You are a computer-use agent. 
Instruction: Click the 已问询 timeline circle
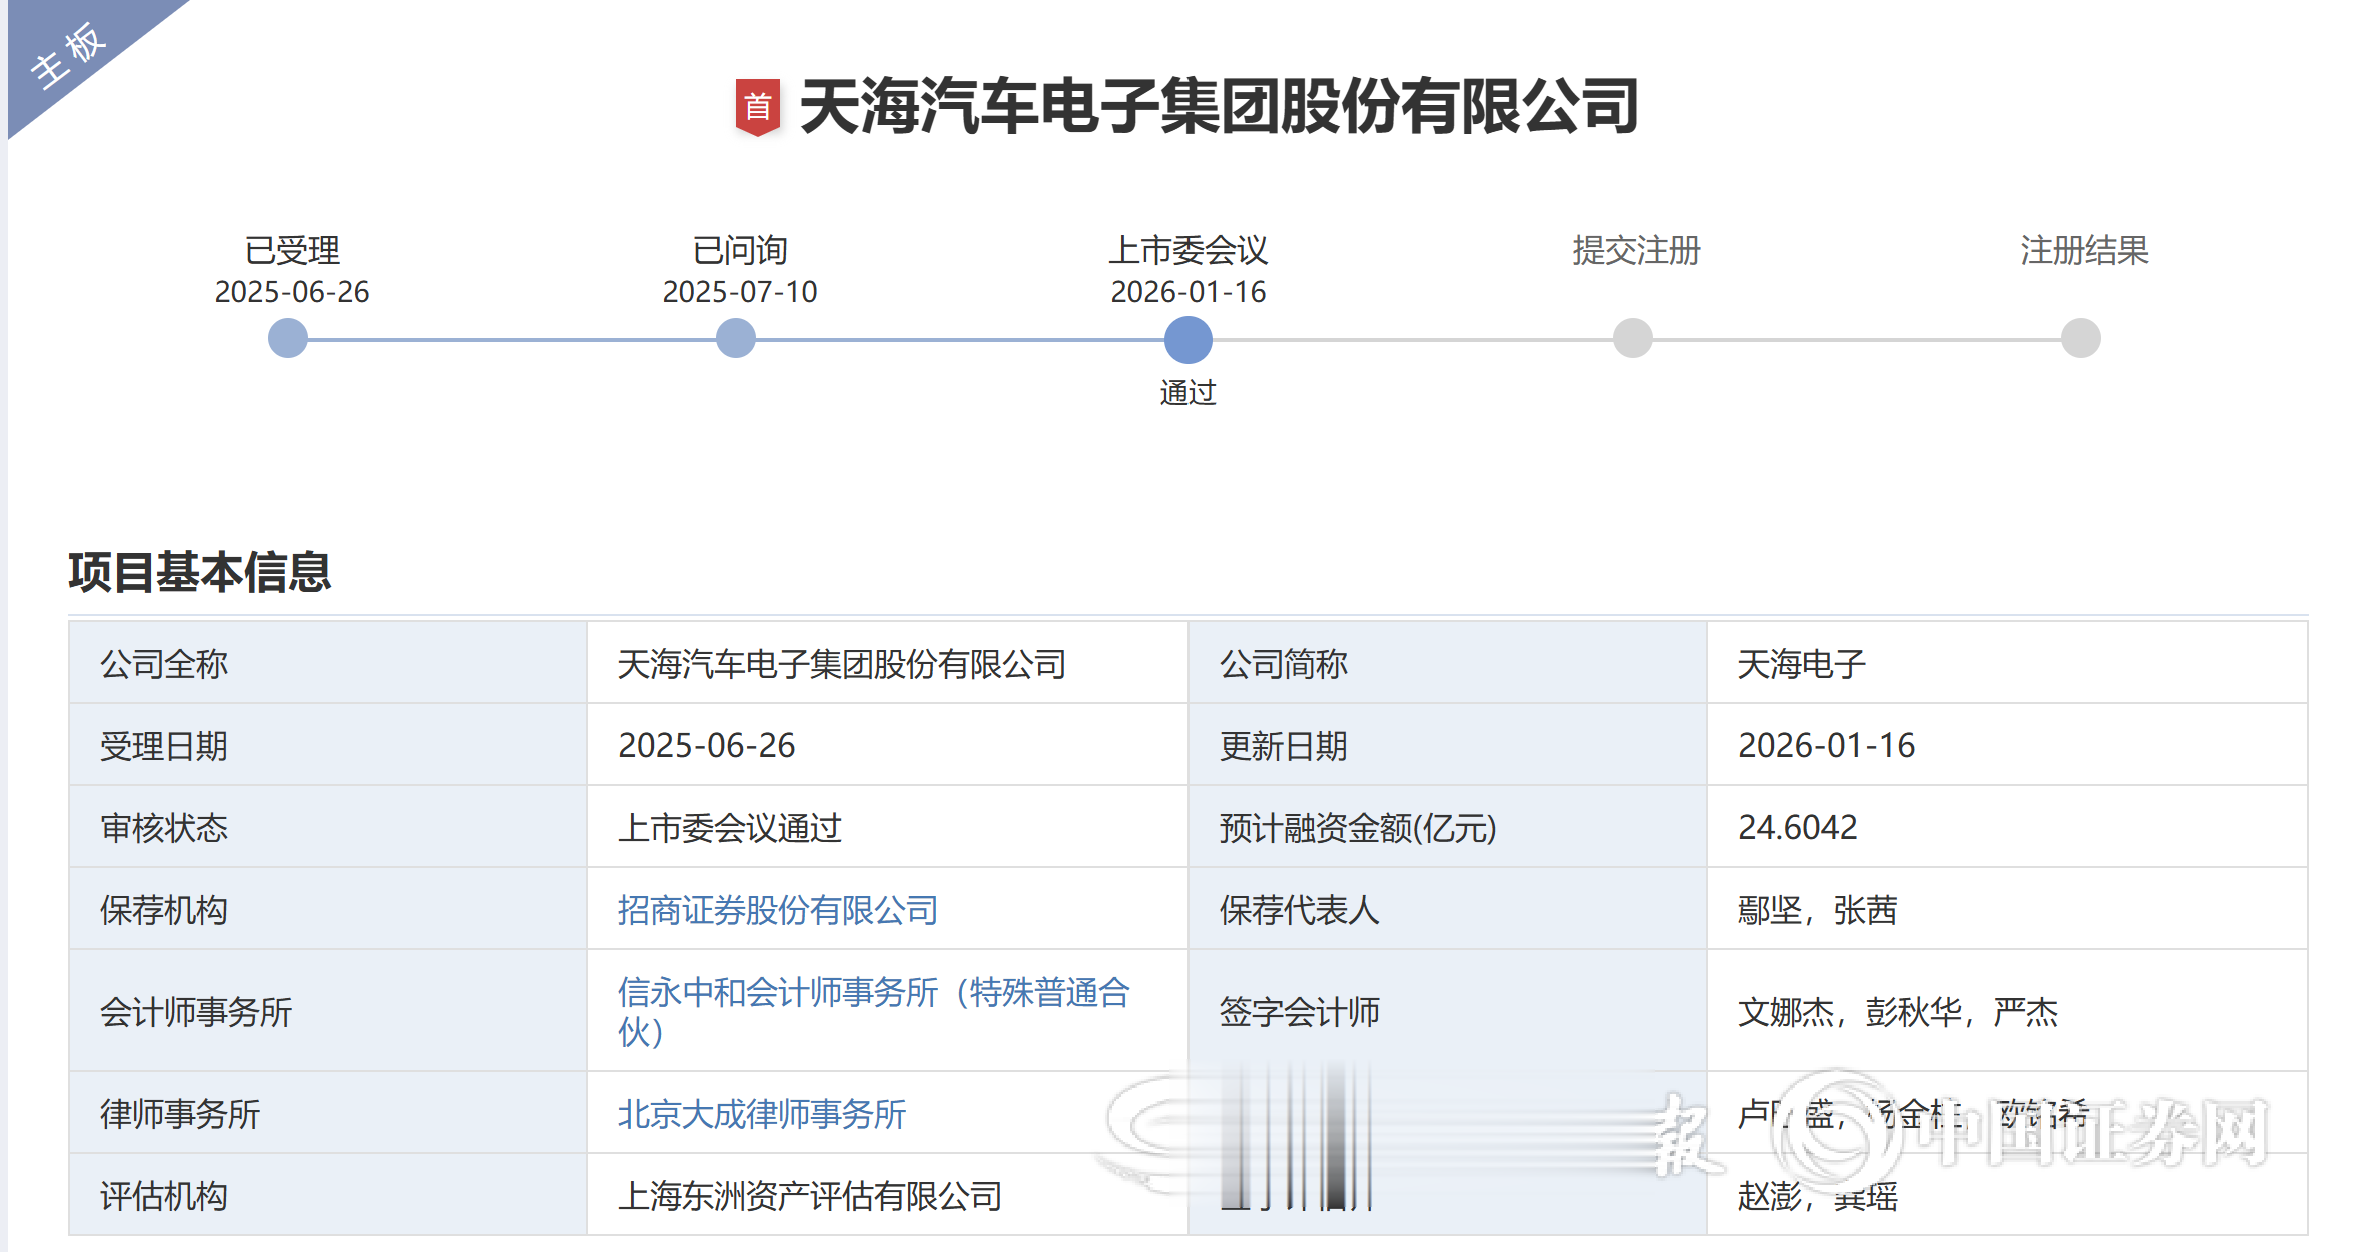pyautogui.click(x=736, y=338)
